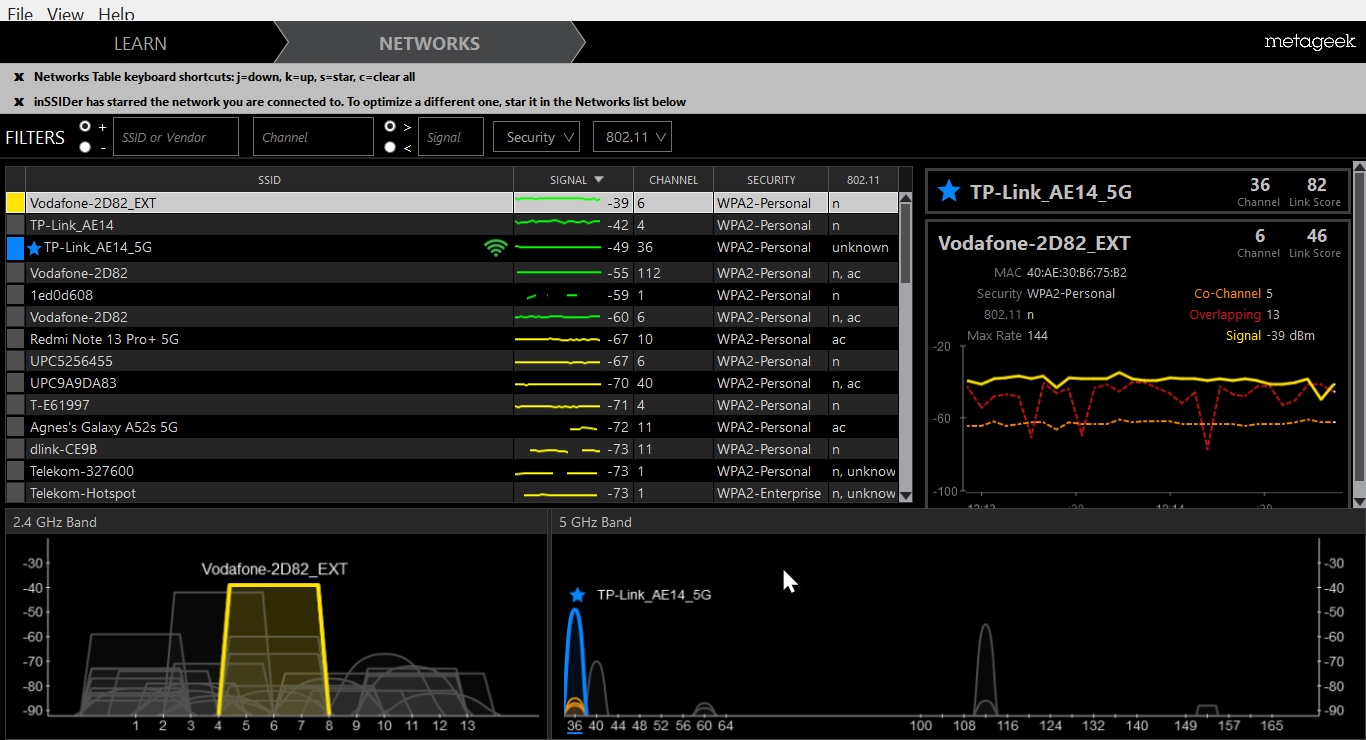Sort by the 802.11 column header

pos(863,180)
